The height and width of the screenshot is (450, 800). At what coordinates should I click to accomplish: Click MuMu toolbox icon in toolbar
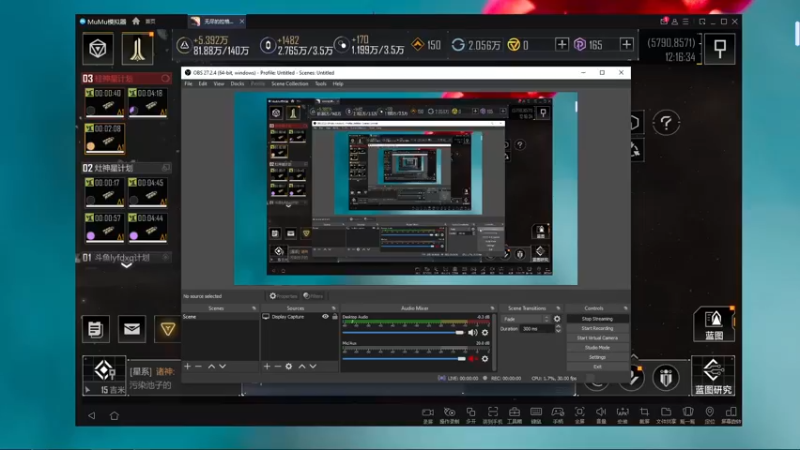tap(514, 412)
